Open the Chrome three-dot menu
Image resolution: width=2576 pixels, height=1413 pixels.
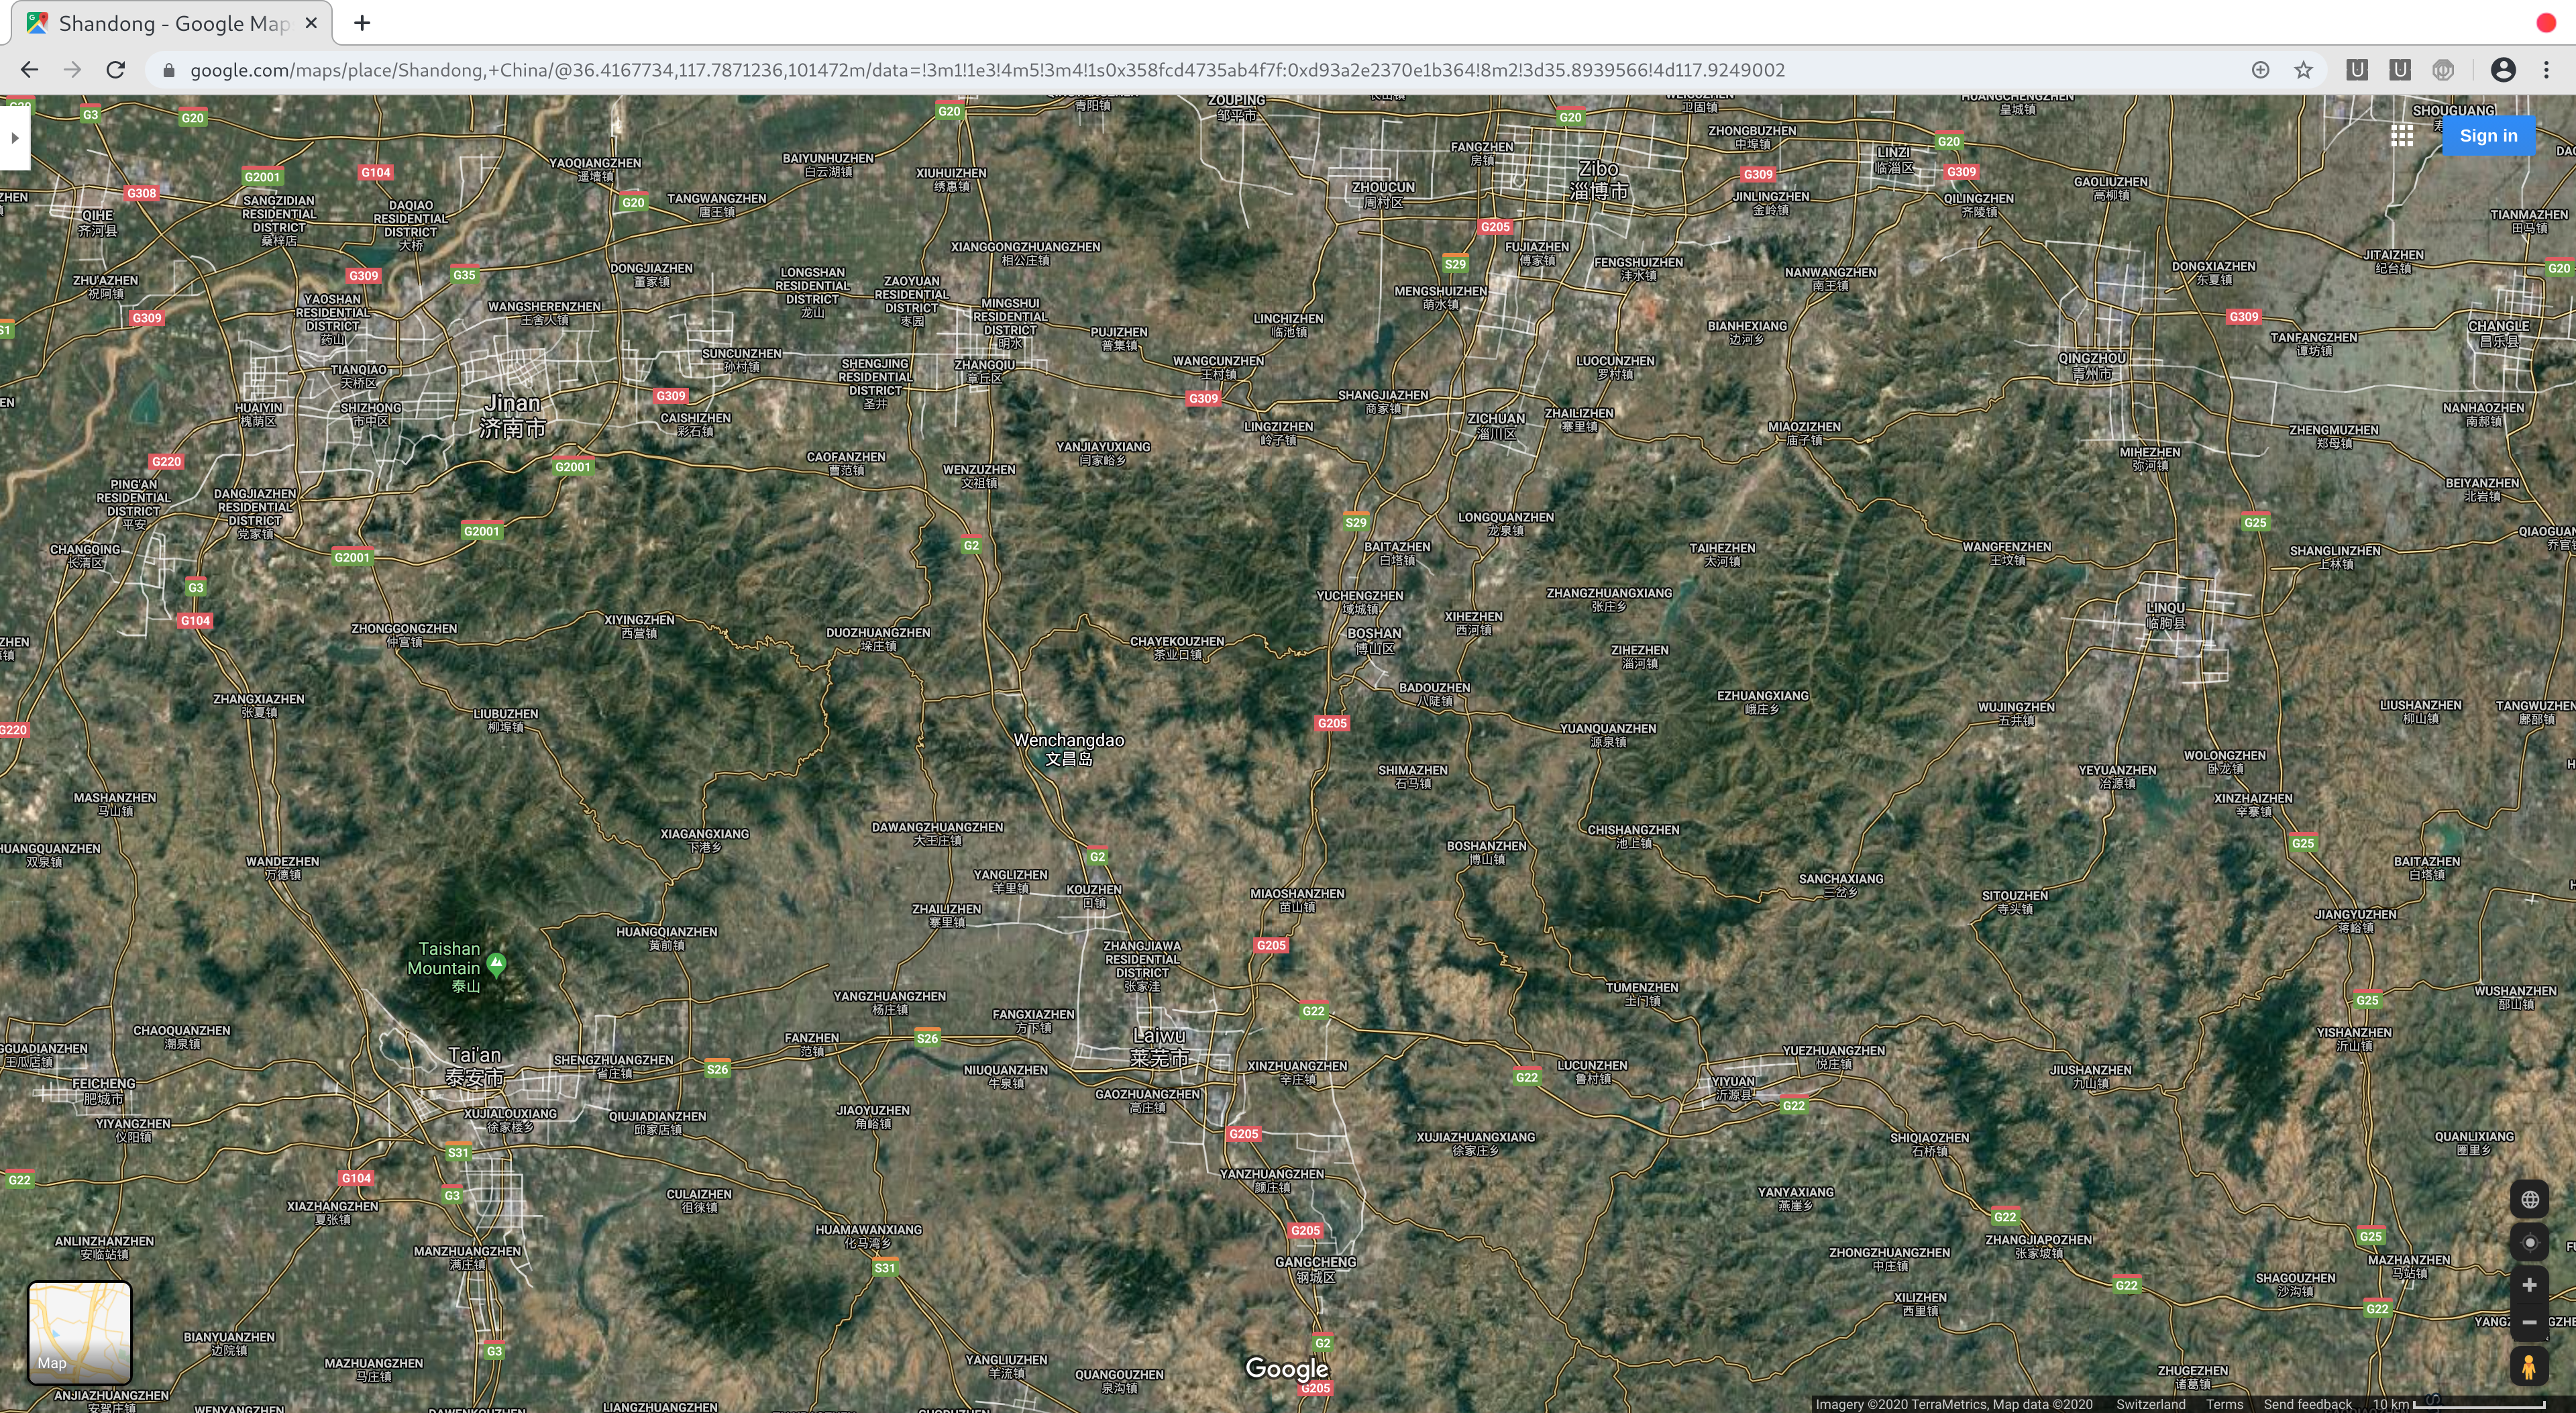point(2546,70)
